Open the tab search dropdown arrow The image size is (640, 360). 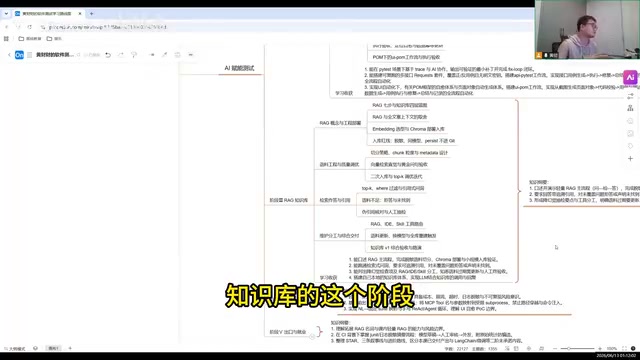[x=6, y=13]
